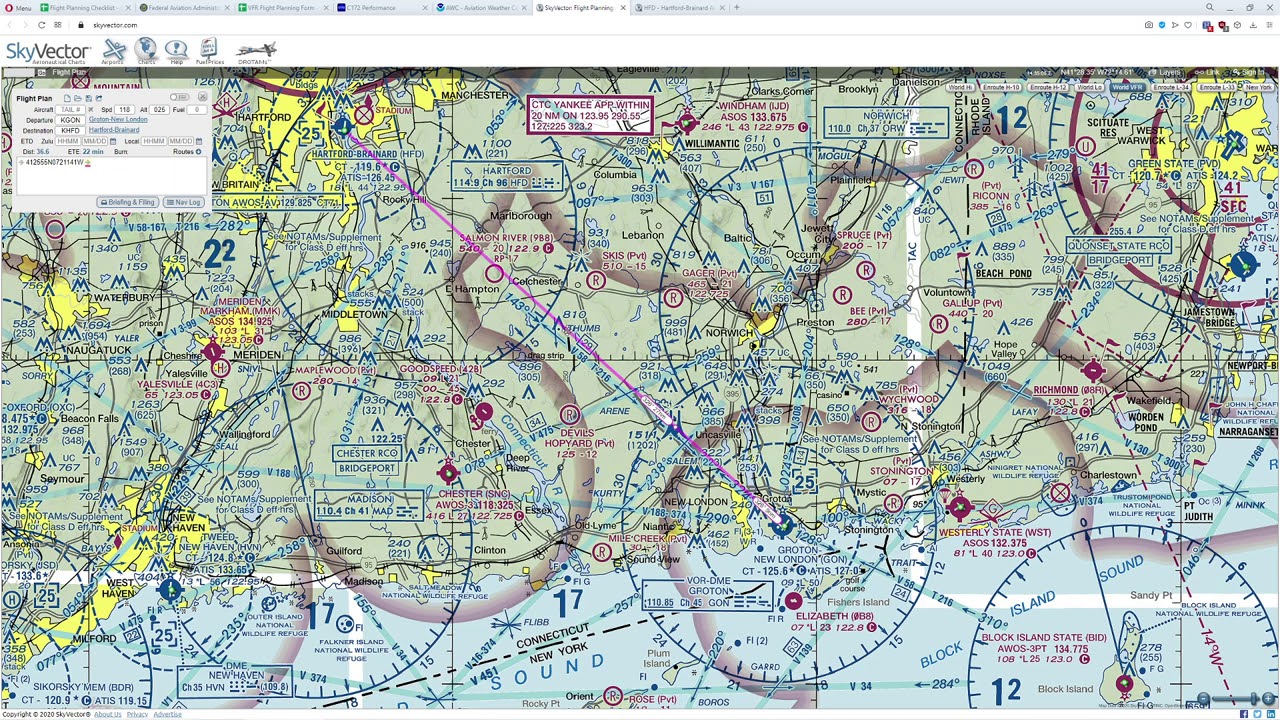1280x720 pixels.
Task: Click the Destination field KHFD
Action: pos(70,130)
